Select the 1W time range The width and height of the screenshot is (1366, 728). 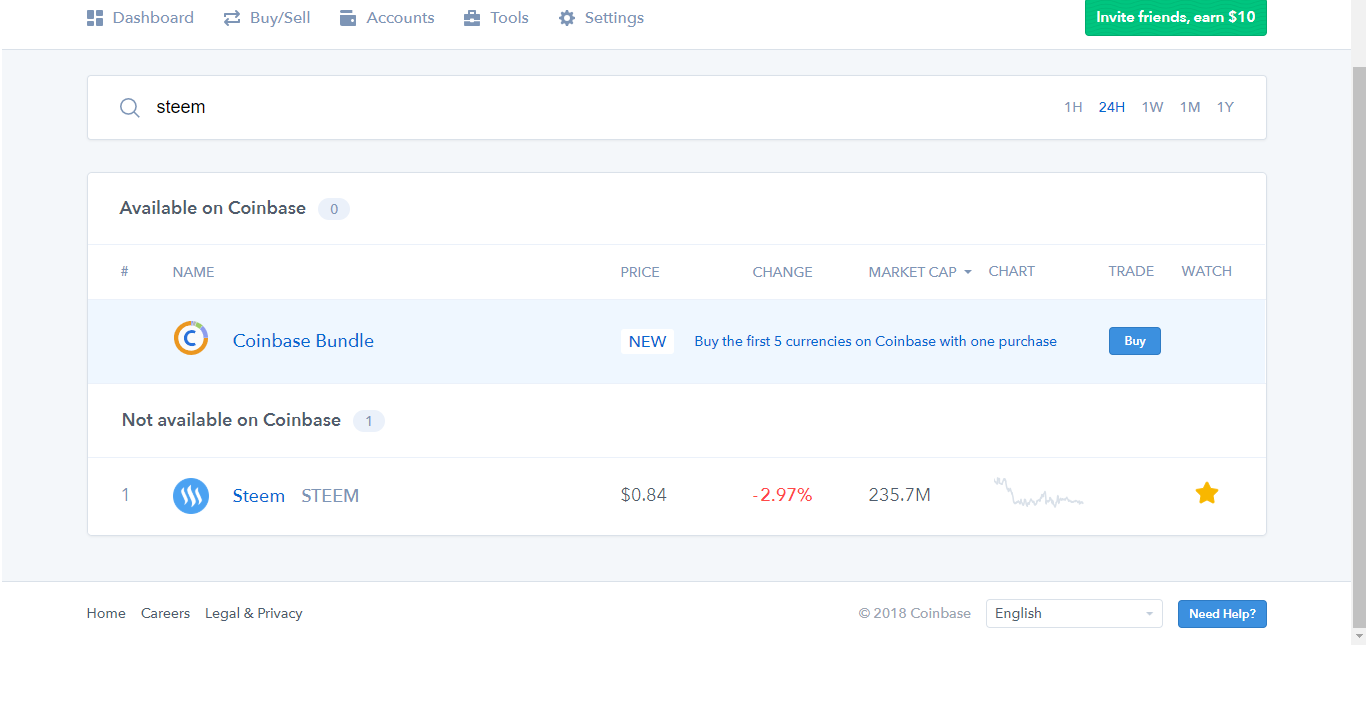1153,107
